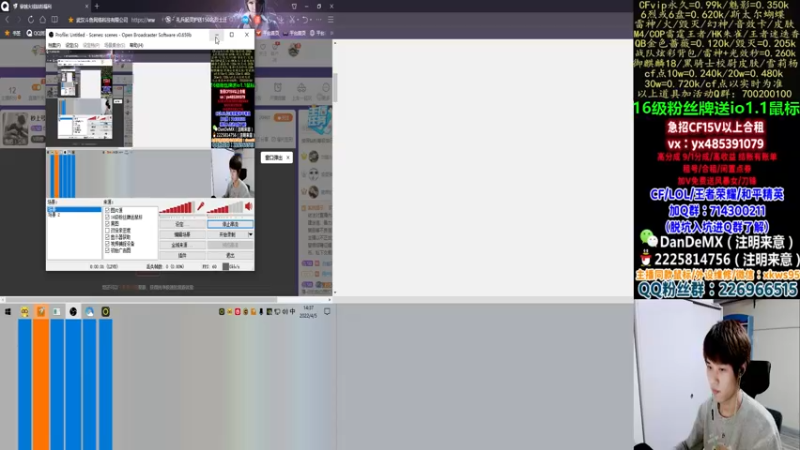800x450 pixels.
Task: Click the red round extension icon in toolbar
Action: tap(258, 20)
